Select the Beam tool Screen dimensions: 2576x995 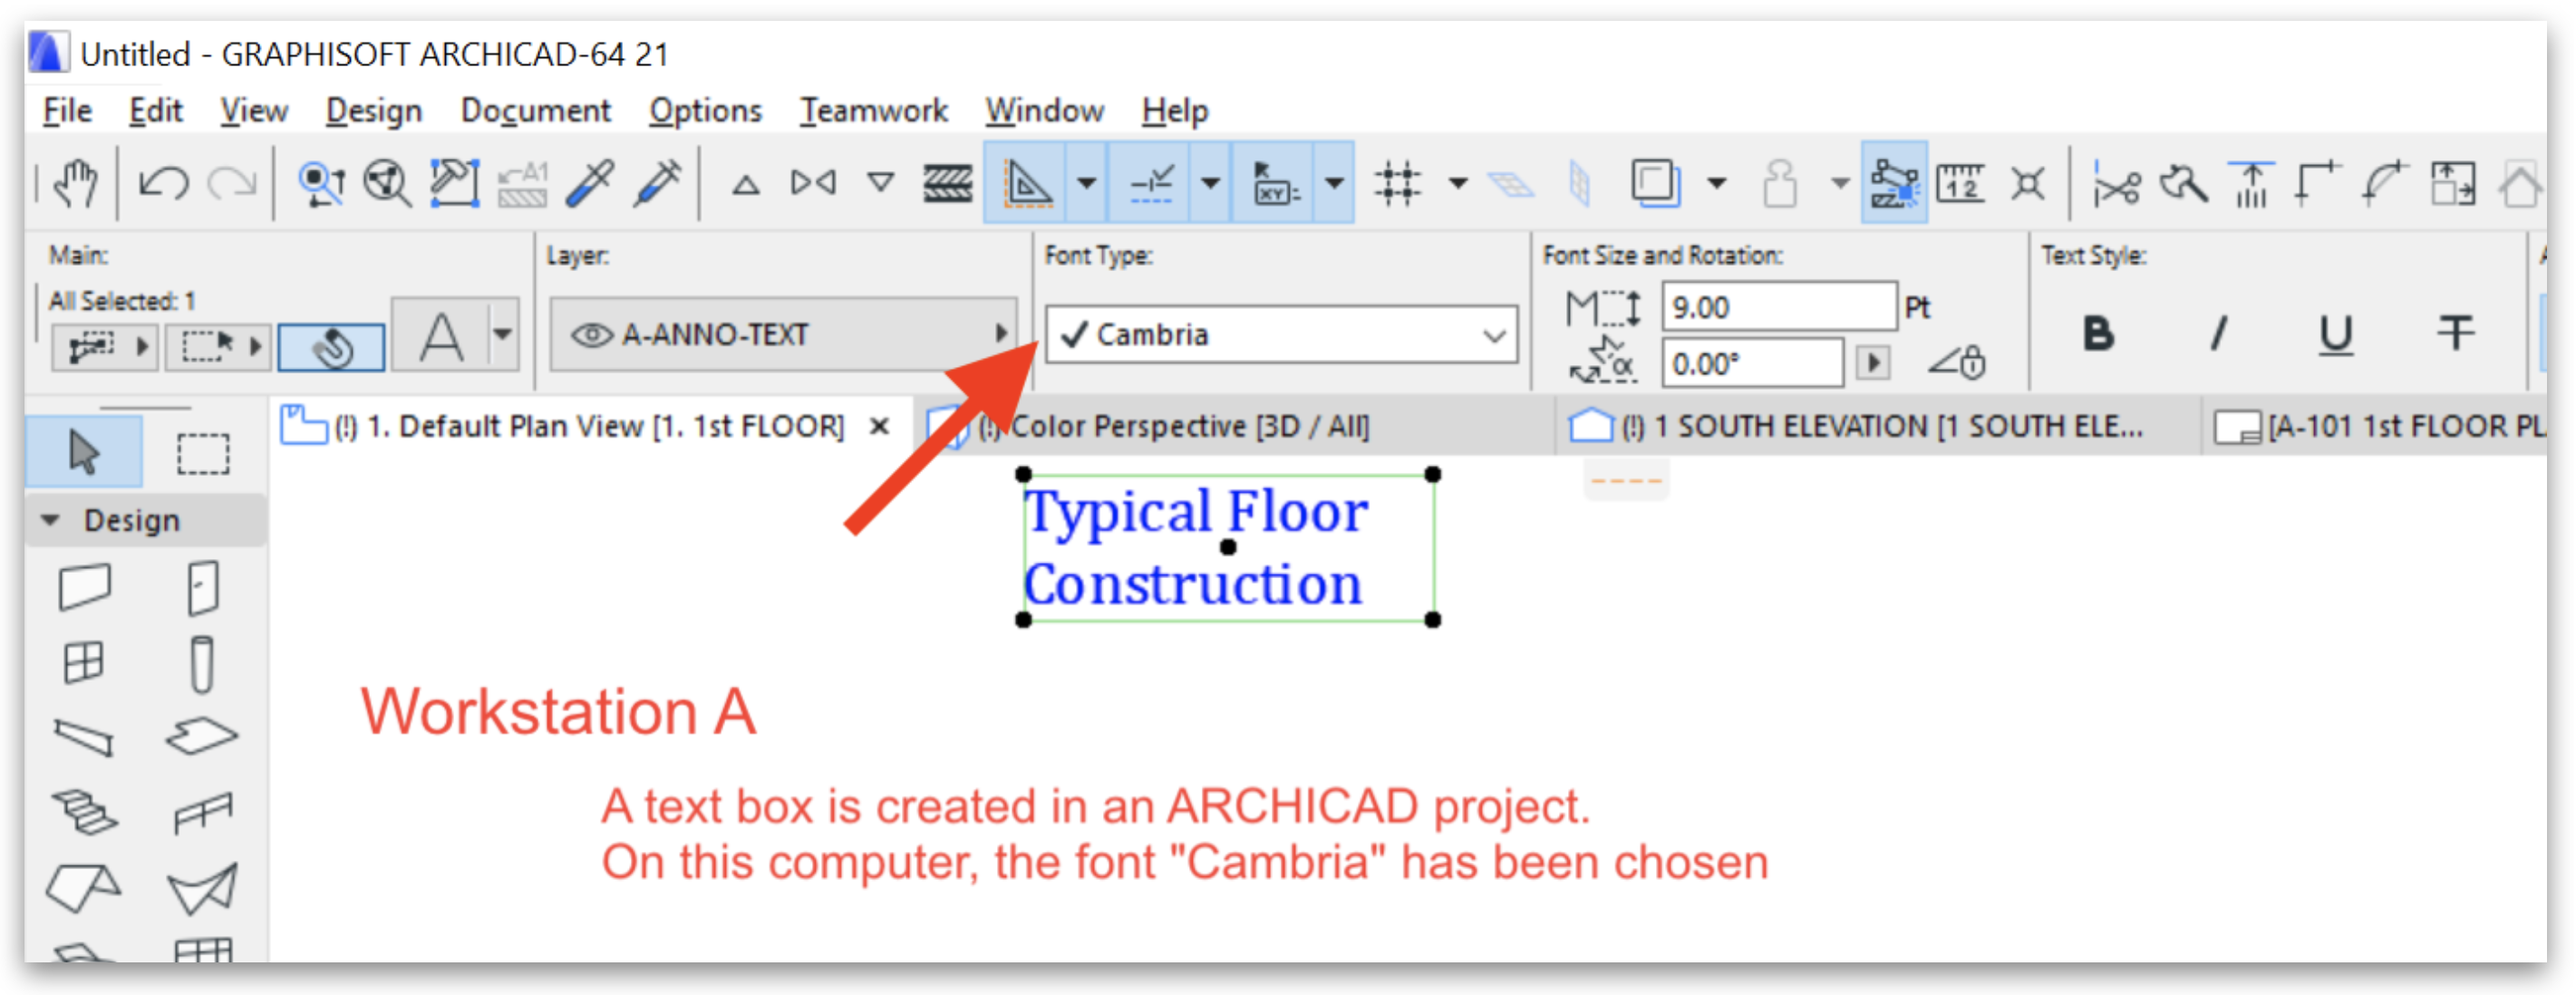[84, 738]
